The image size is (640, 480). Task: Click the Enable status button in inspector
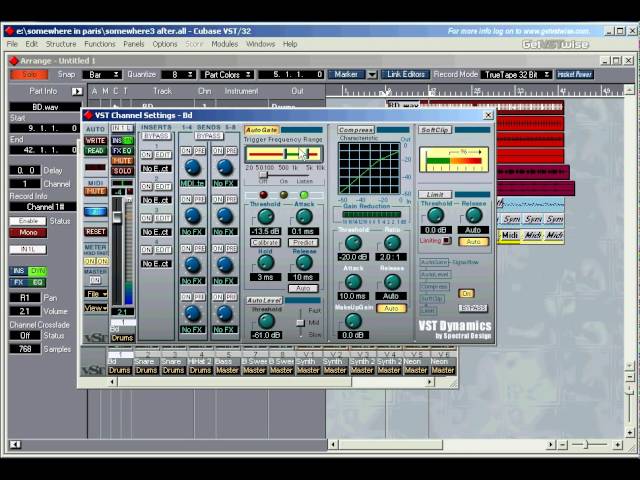pos(28,221)
